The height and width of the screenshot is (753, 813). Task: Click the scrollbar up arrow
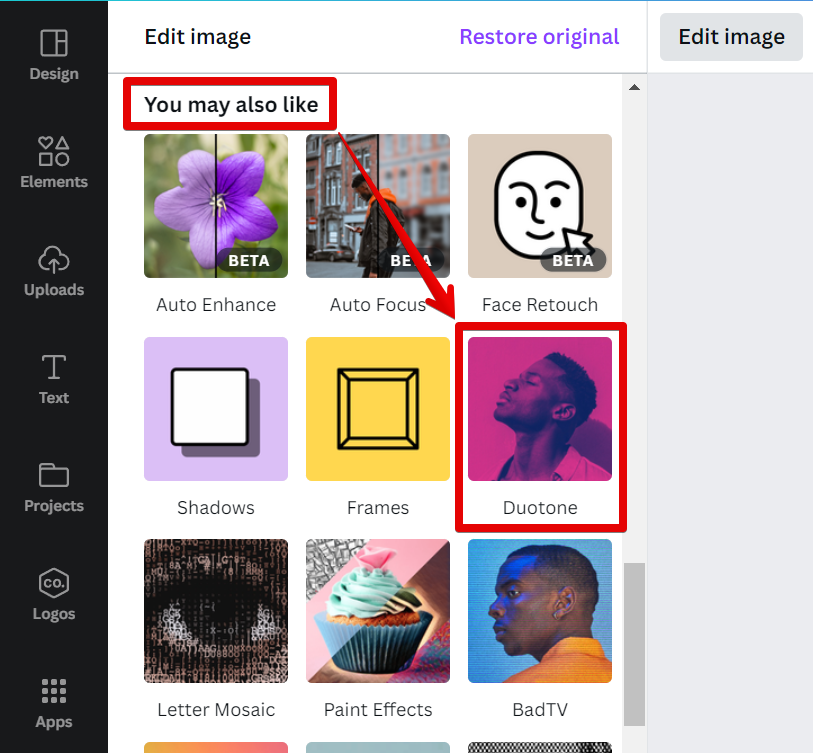tap(634, 88)
